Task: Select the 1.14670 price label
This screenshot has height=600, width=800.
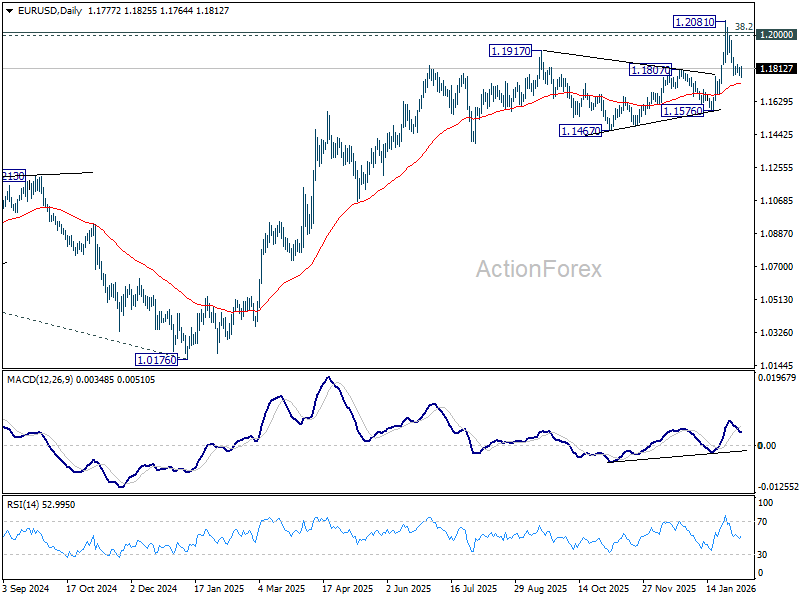Action: point(581,131)
